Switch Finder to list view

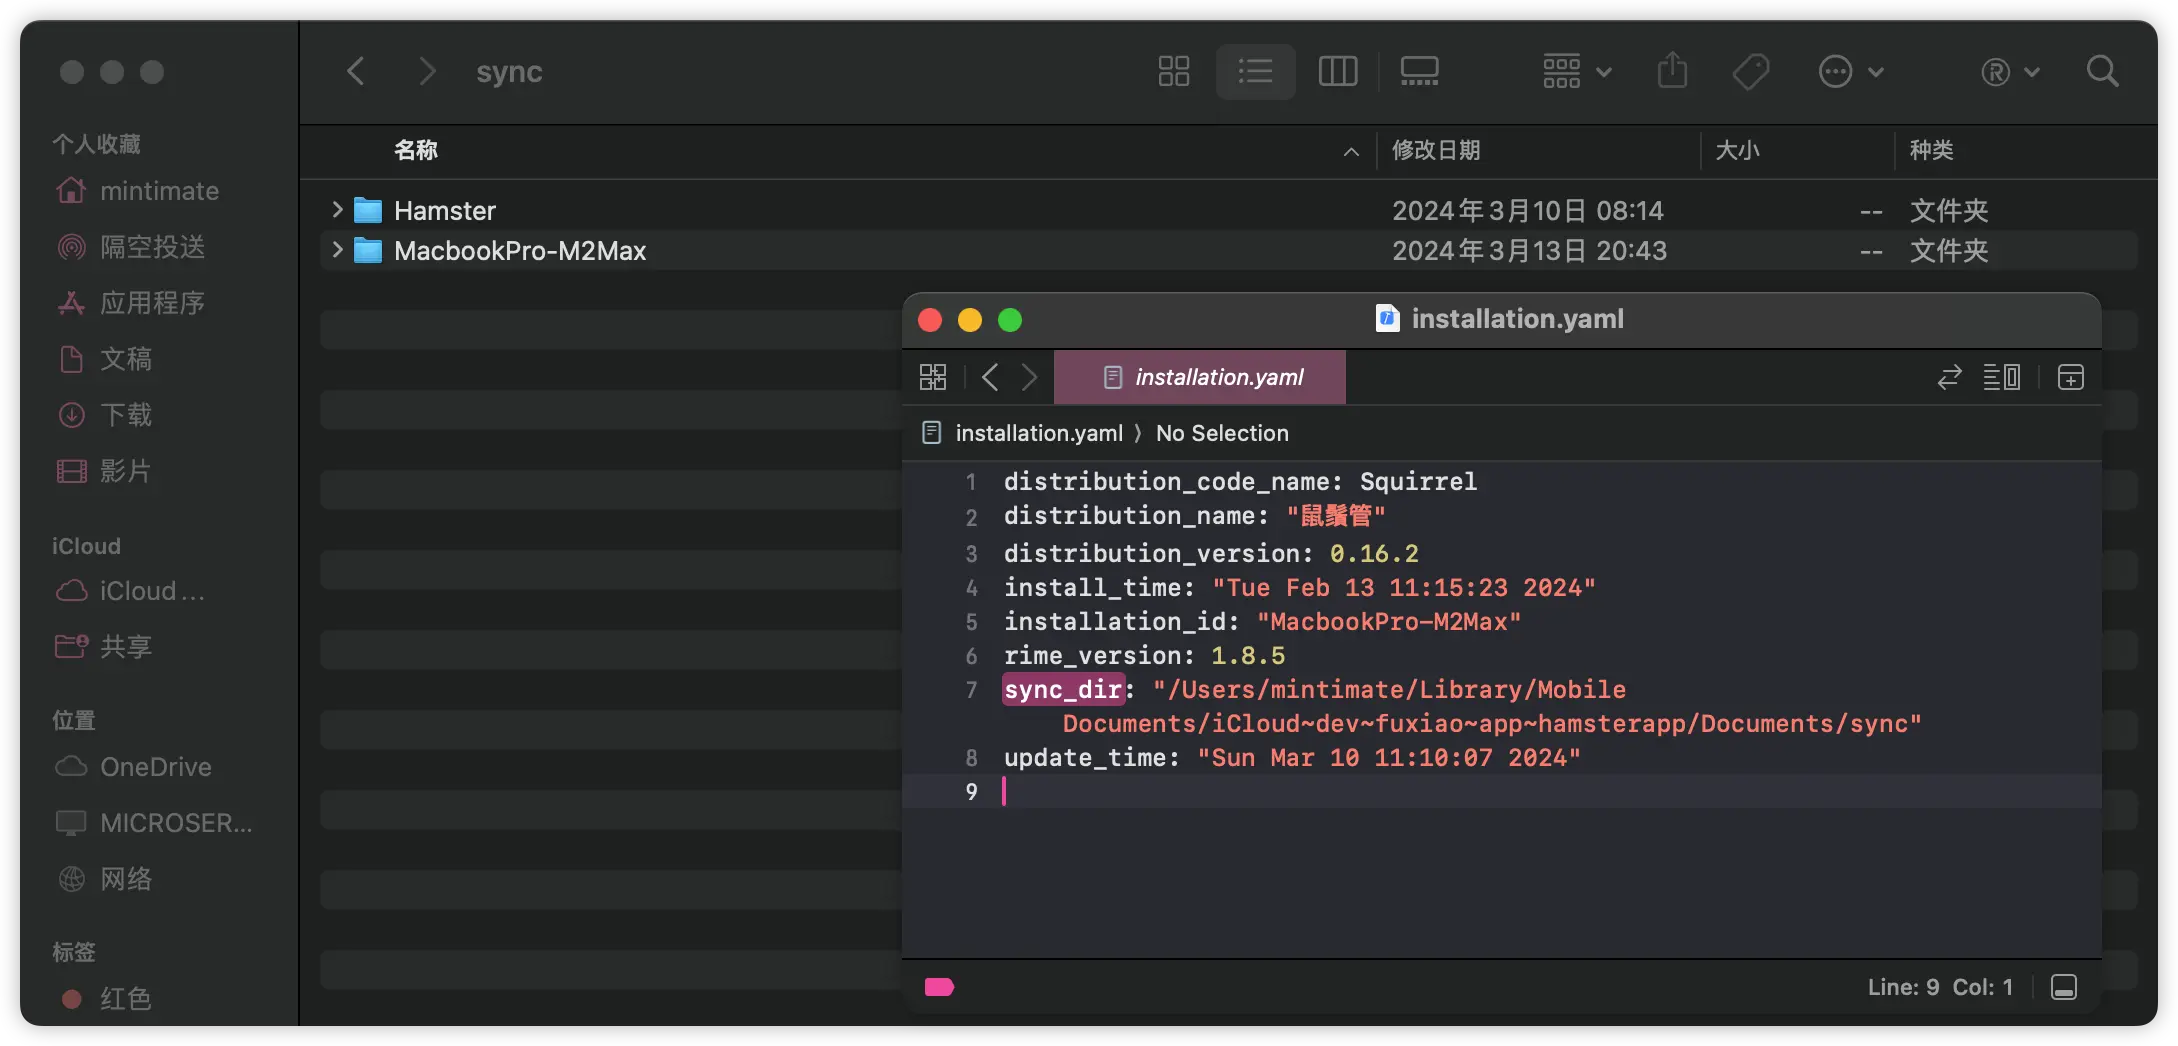pos(1256,71)
